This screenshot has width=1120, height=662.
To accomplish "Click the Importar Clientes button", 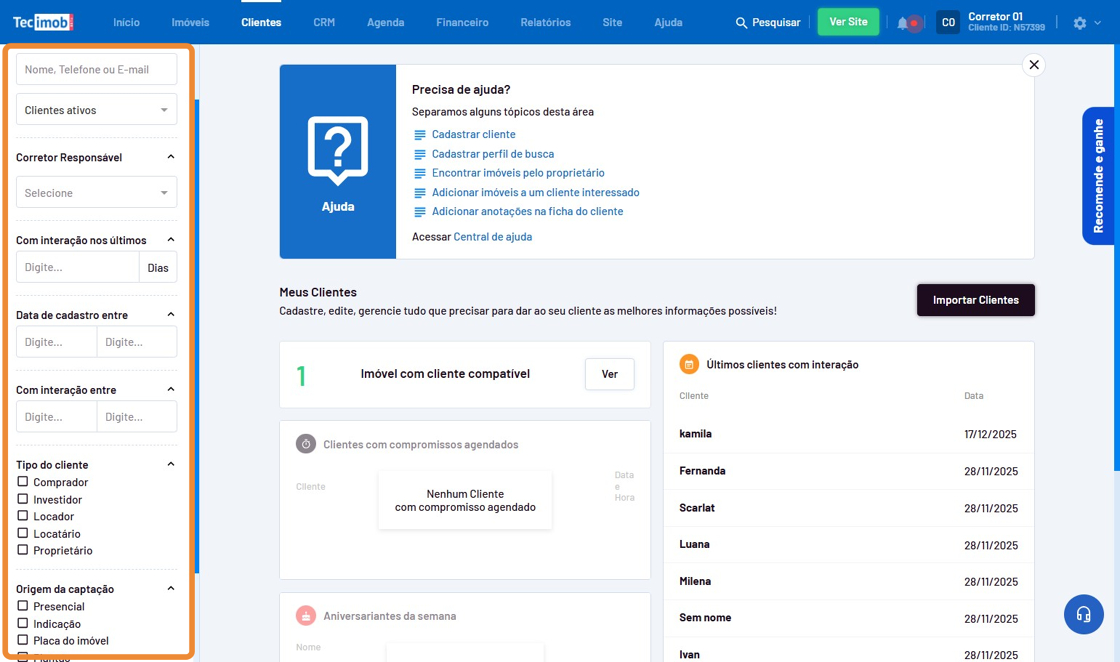I will [975, 300].
